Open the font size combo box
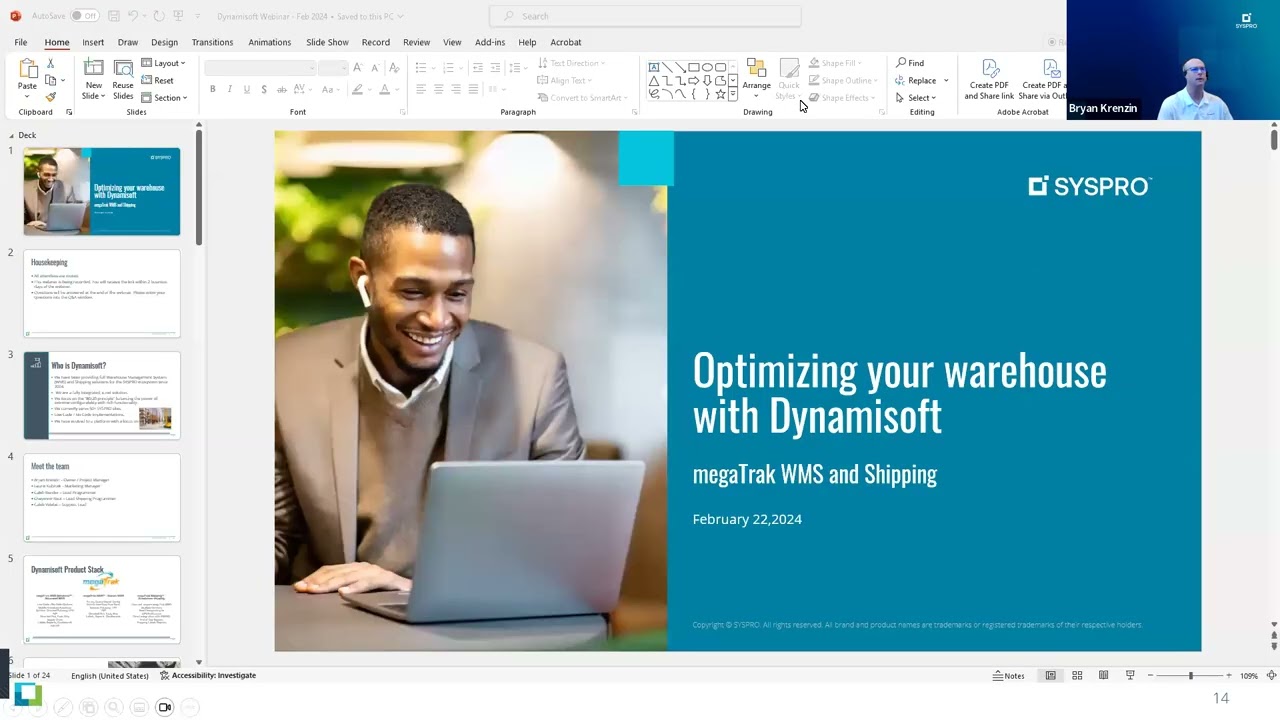 point(332,67)
